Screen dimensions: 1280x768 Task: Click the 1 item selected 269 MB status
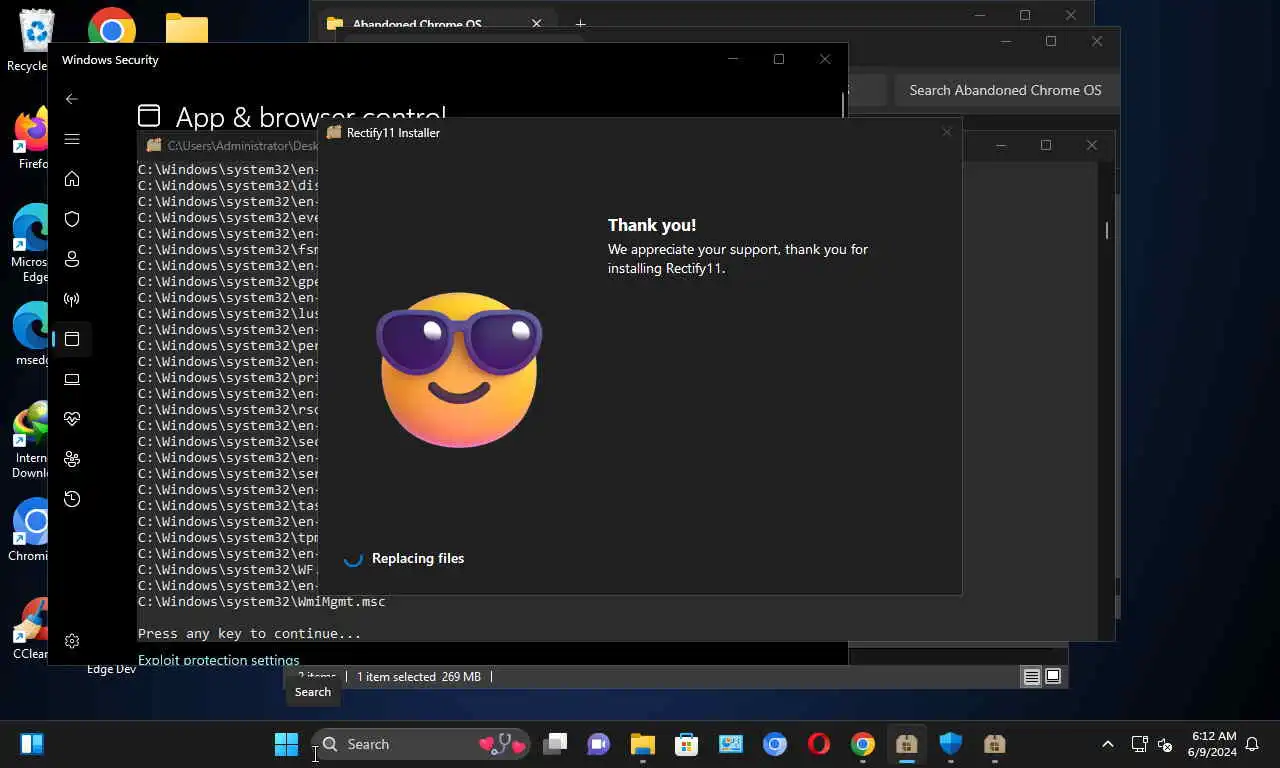click(418, 677)
